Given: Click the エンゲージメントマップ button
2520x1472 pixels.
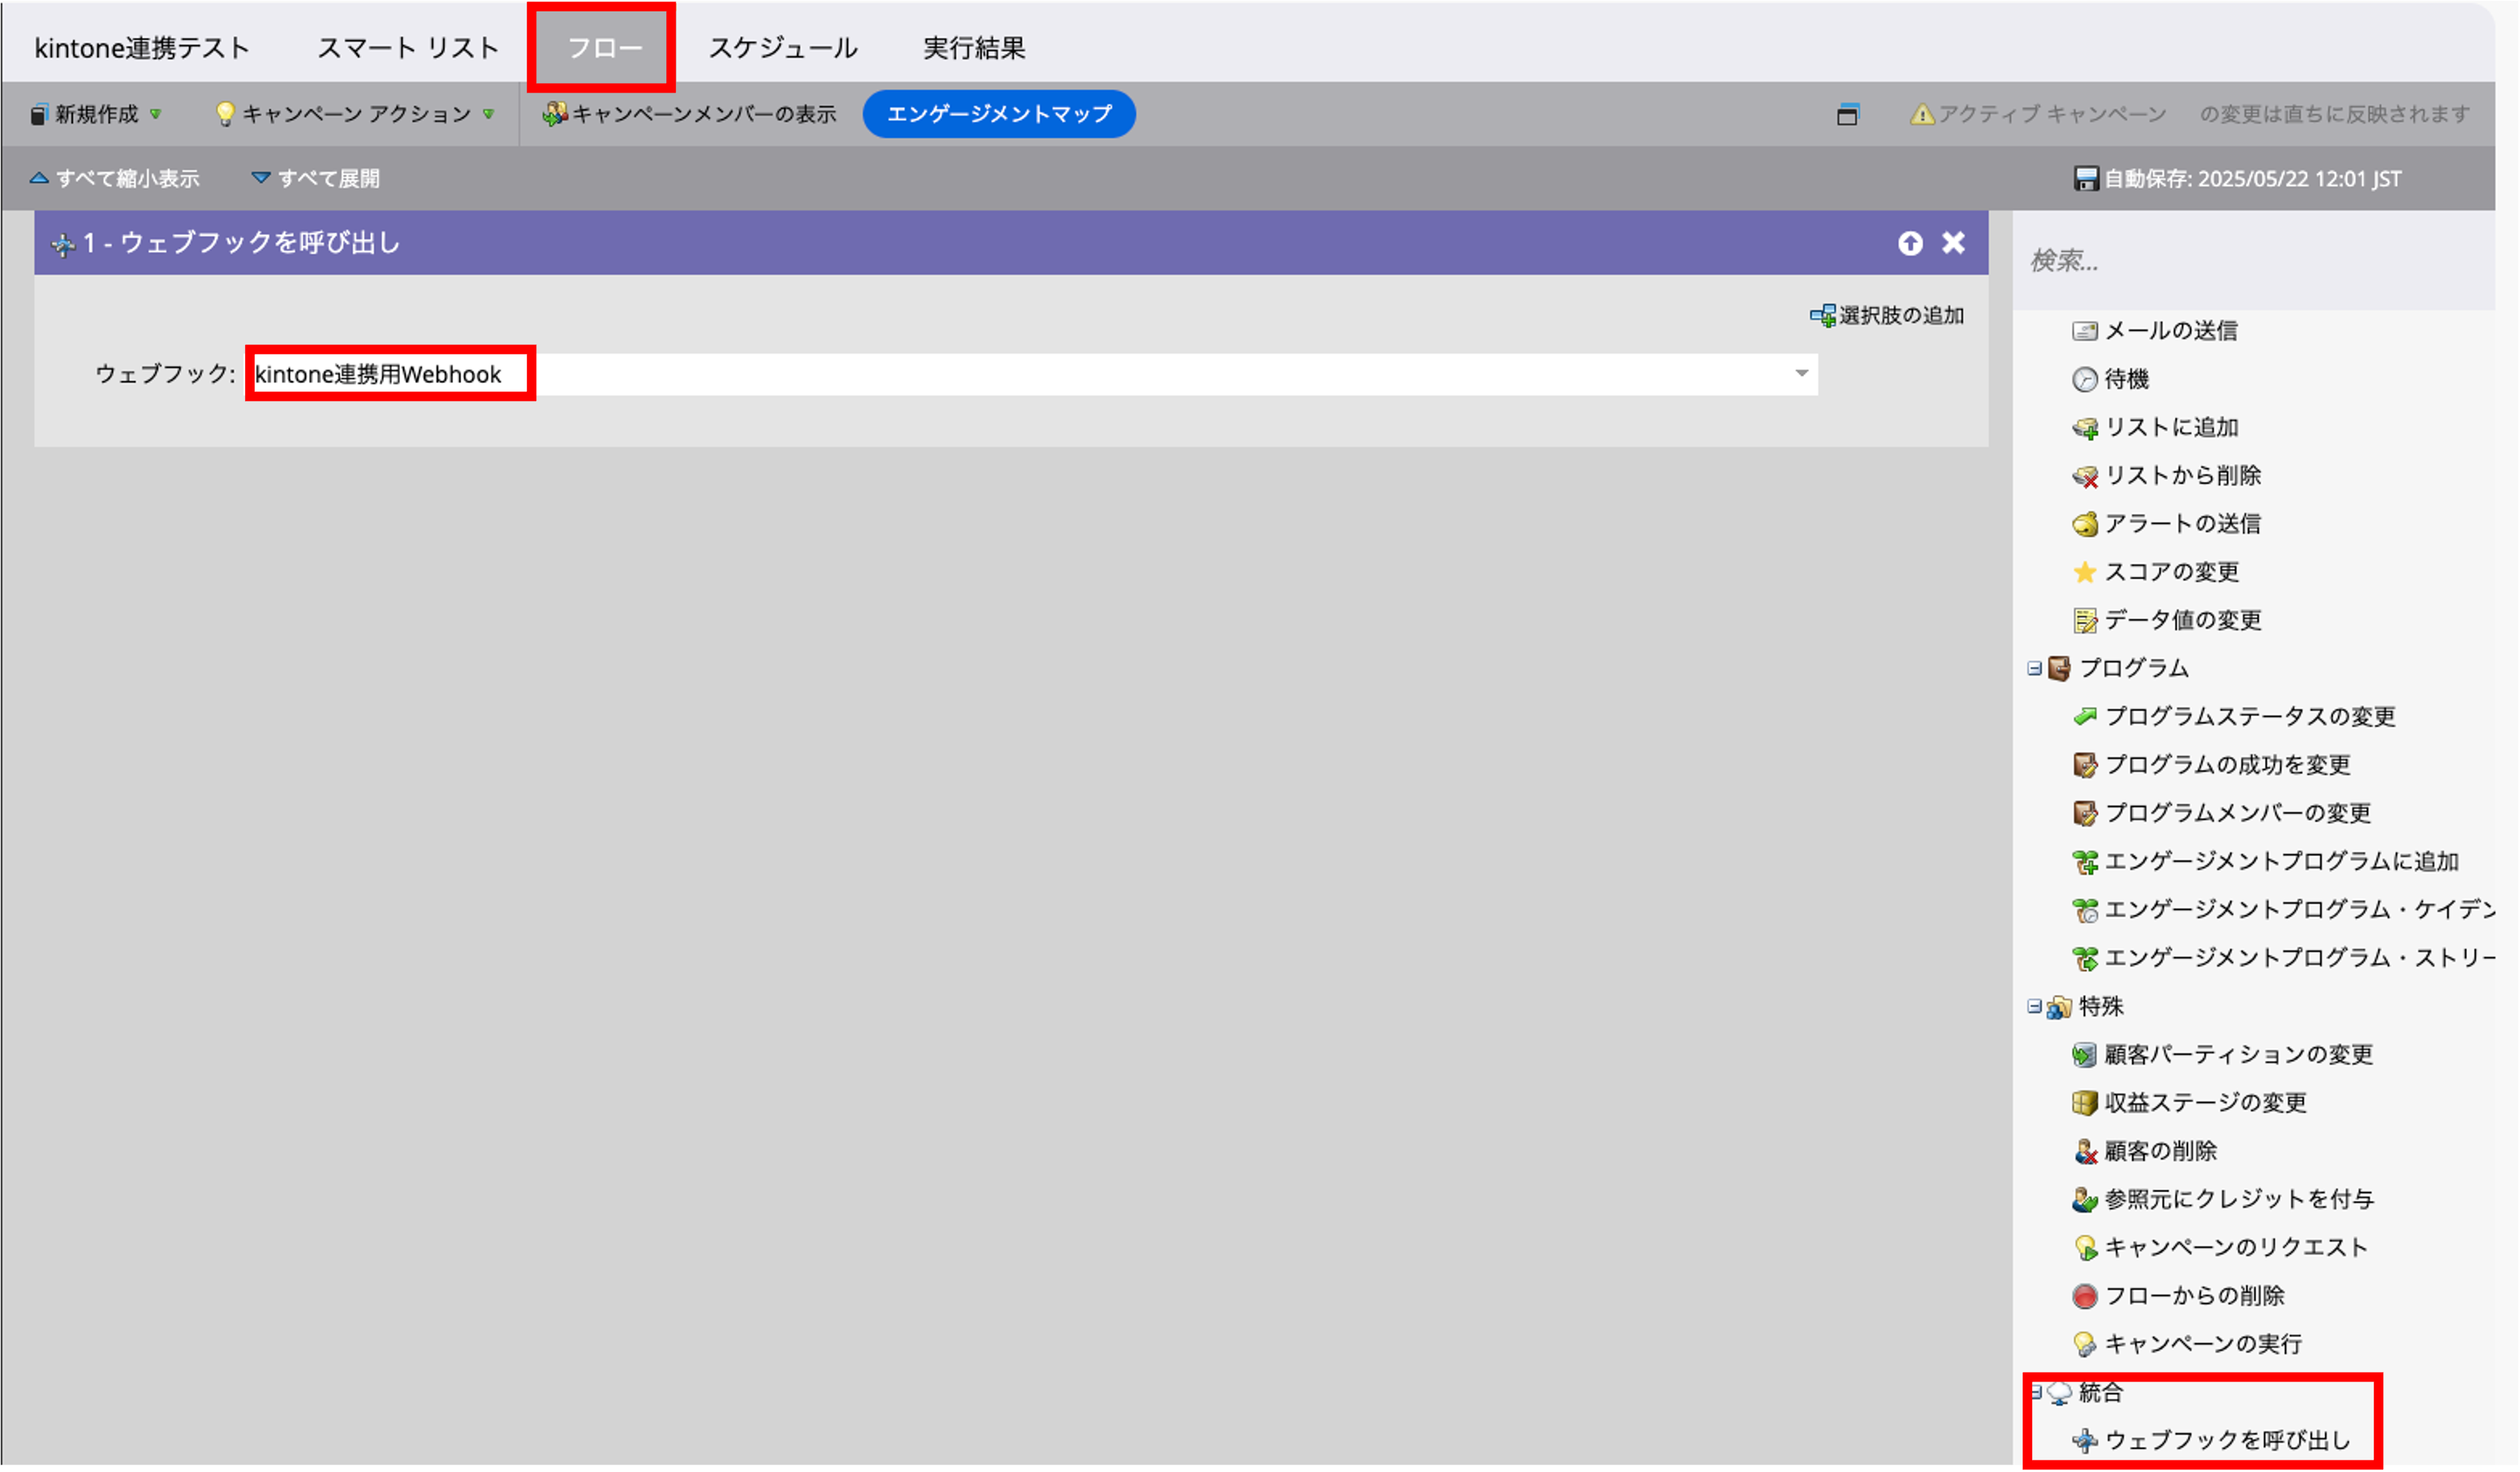Looking at the screenshot, I should pyautogui.click(x=999, y=114).
